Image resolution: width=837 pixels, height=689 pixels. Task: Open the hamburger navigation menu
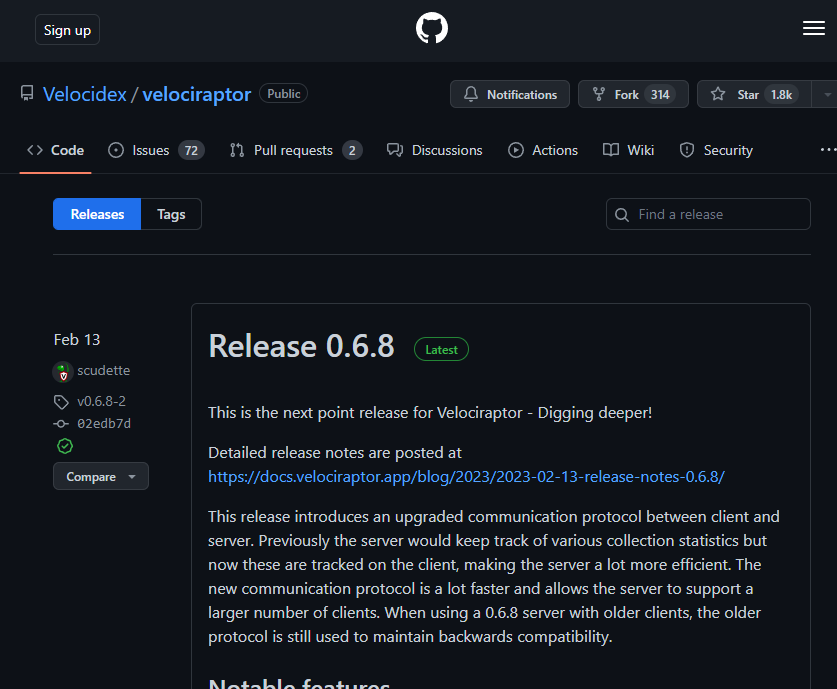(x=814, y=28)
